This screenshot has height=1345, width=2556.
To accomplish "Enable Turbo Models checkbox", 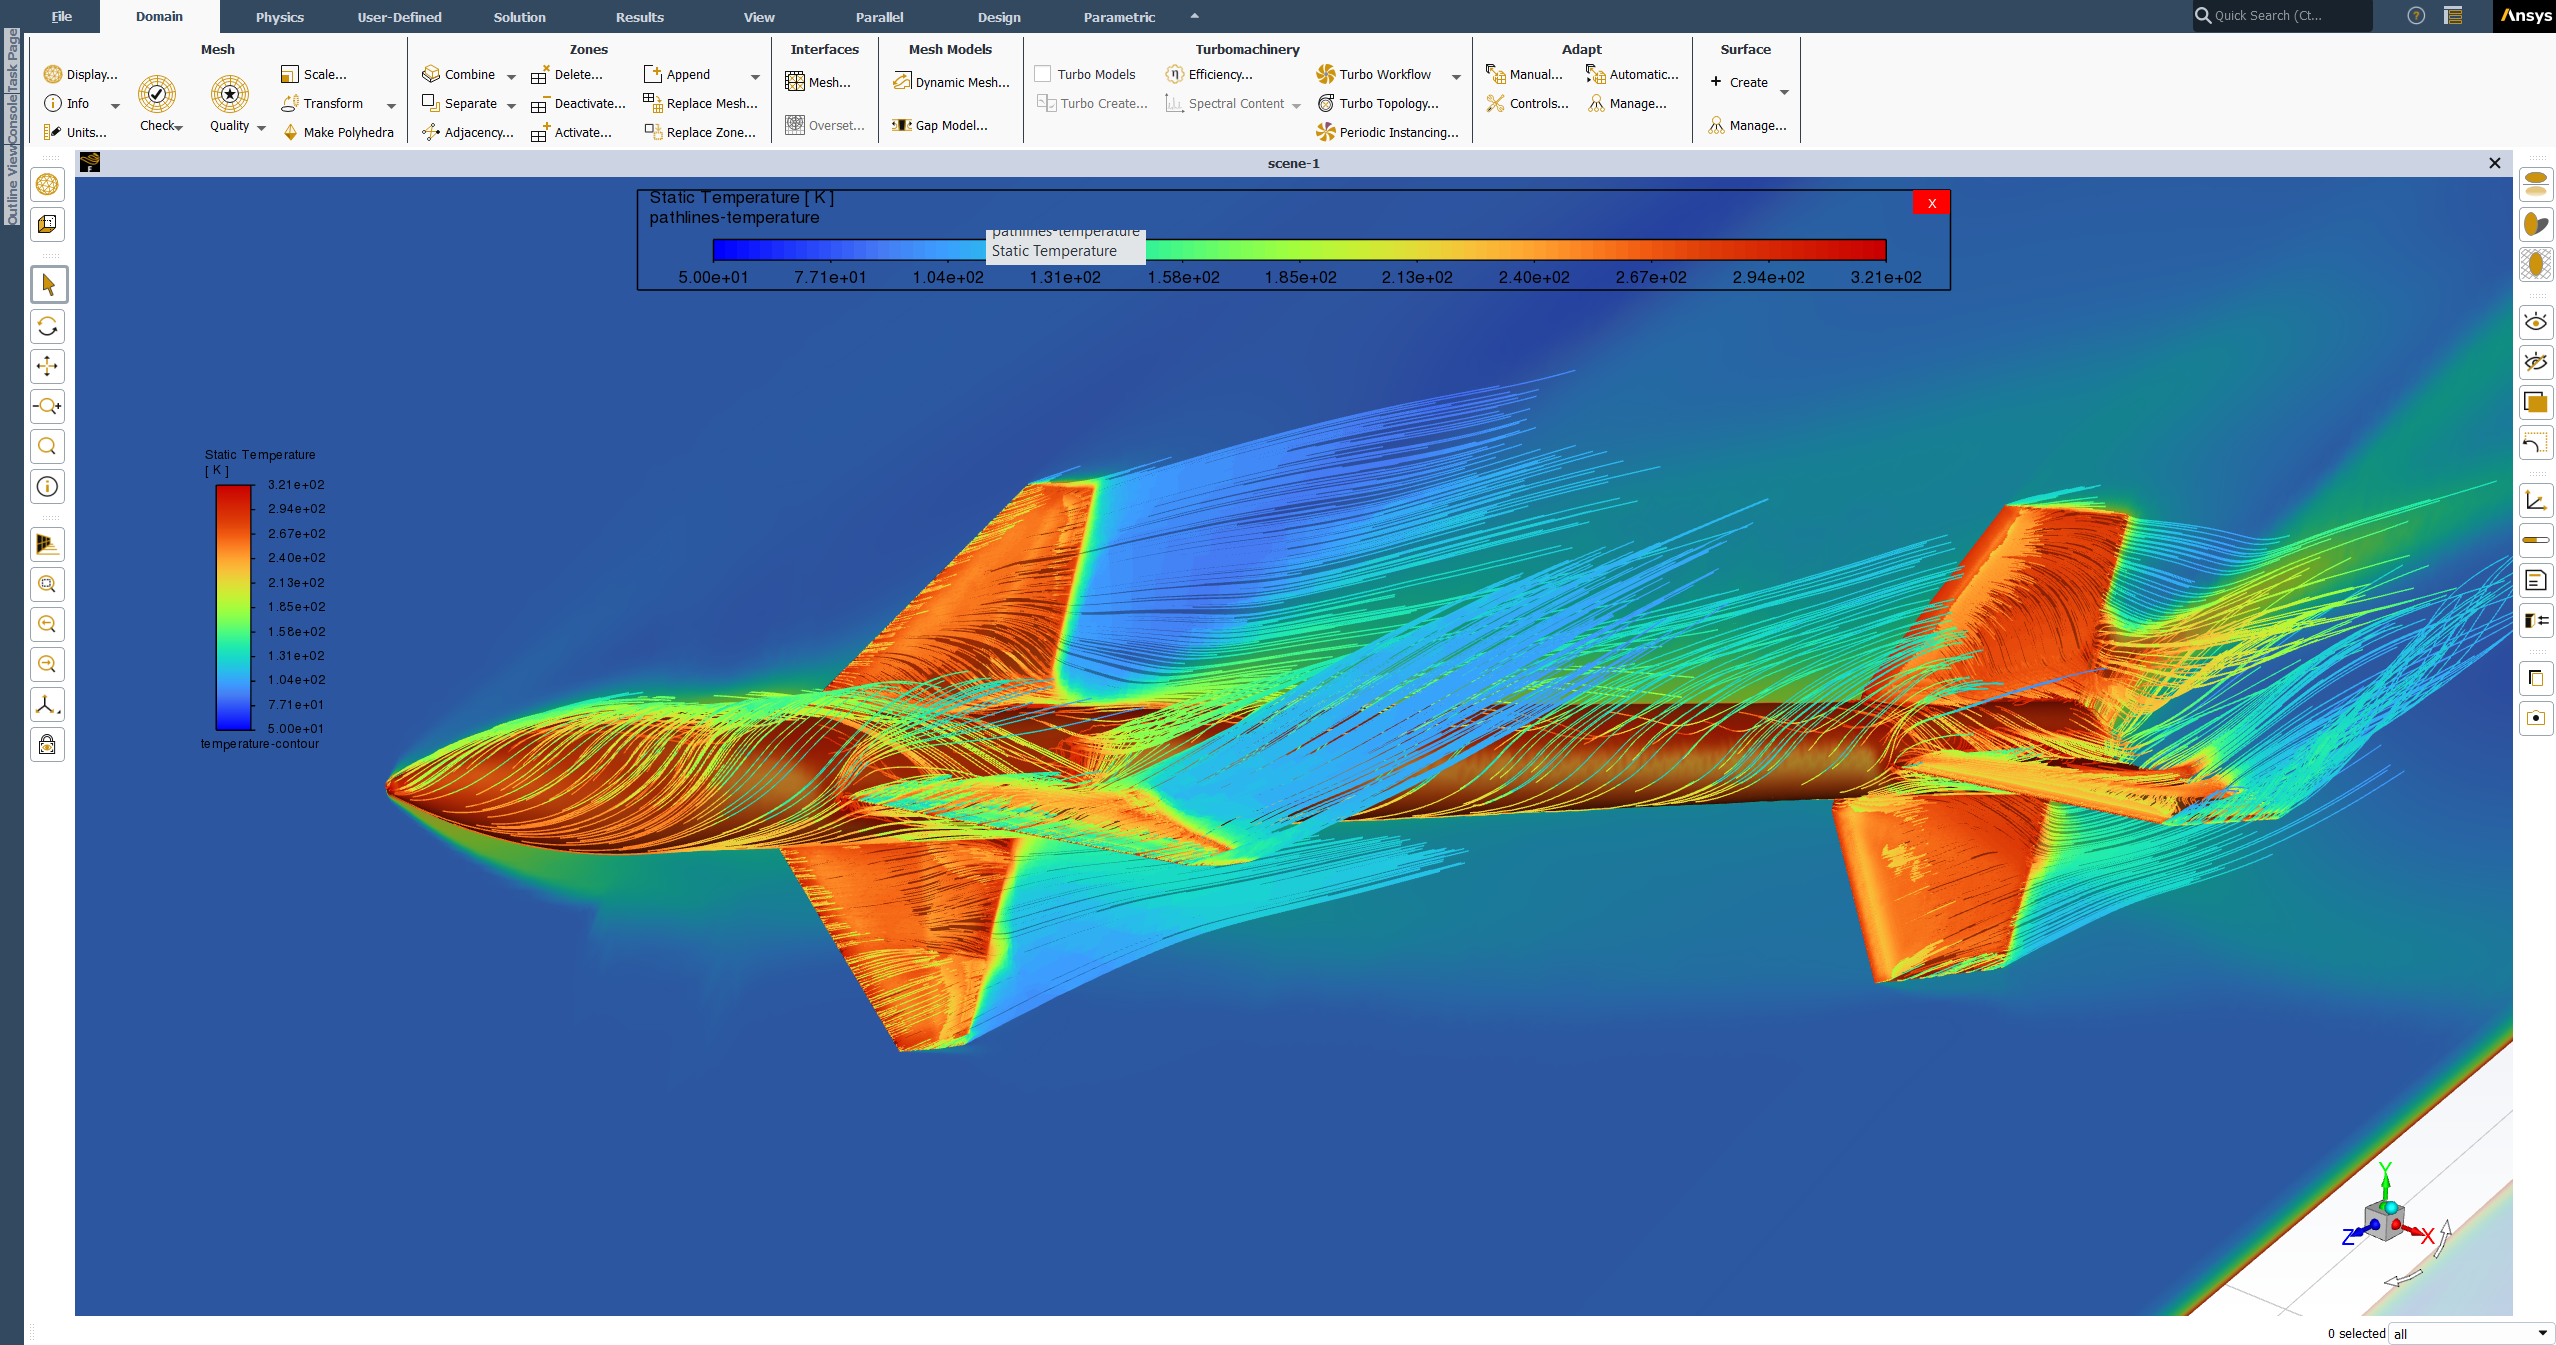I will [1043, 74].
